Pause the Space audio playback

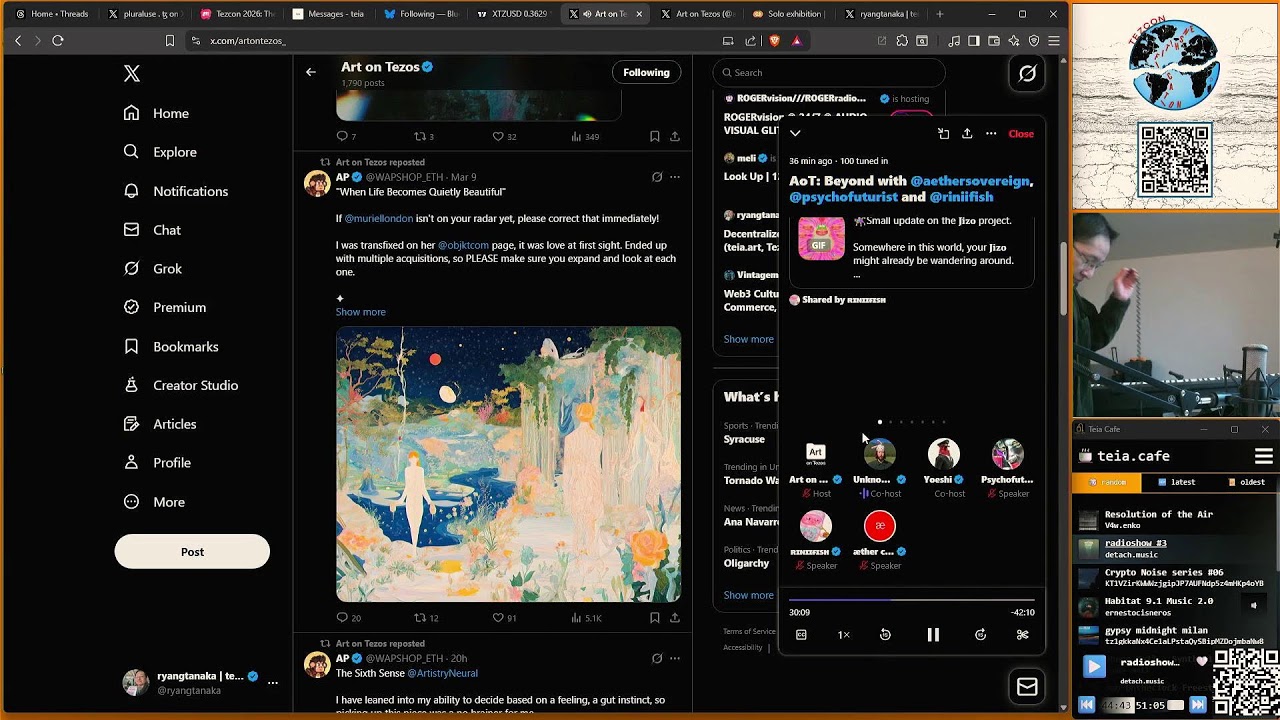933,635
